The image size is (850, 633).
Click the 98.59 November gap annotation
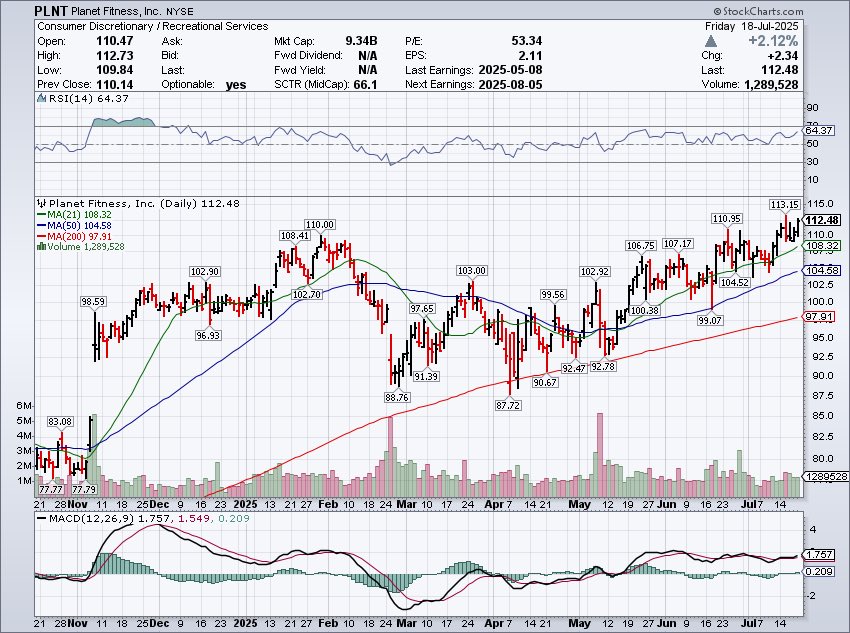(93, 301)
